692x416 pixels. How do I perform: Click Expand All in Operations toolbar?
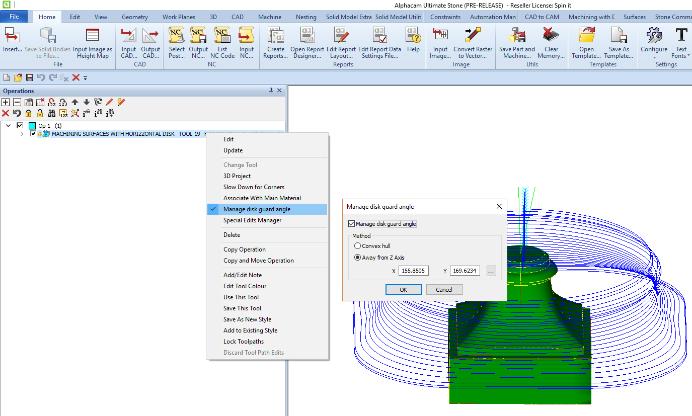[6, 102]
